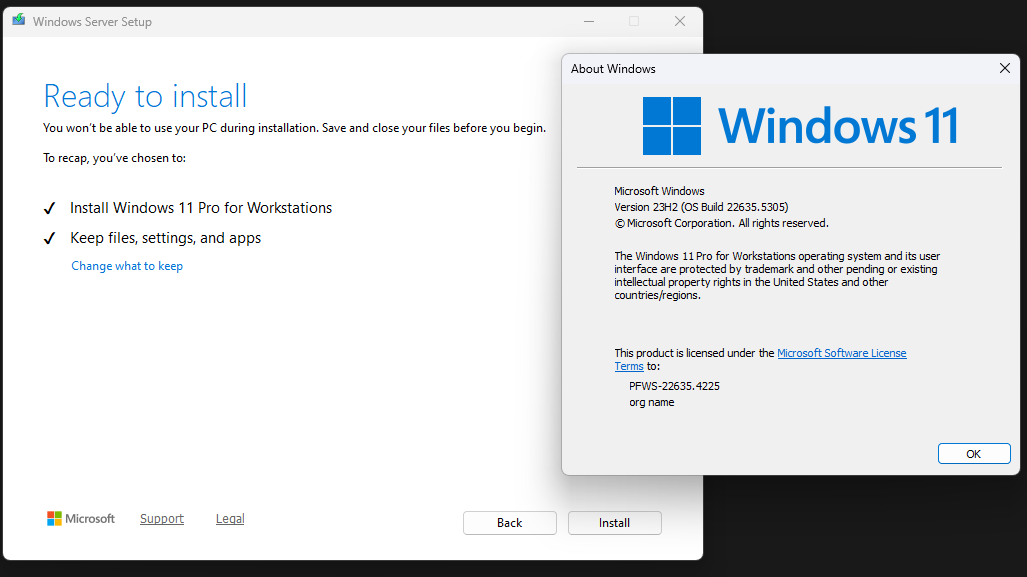Image resolution: width=1027 pixels, height=577 pixels.
Task: Click the 'Ready to install' heading
Action: coord(145,96)
